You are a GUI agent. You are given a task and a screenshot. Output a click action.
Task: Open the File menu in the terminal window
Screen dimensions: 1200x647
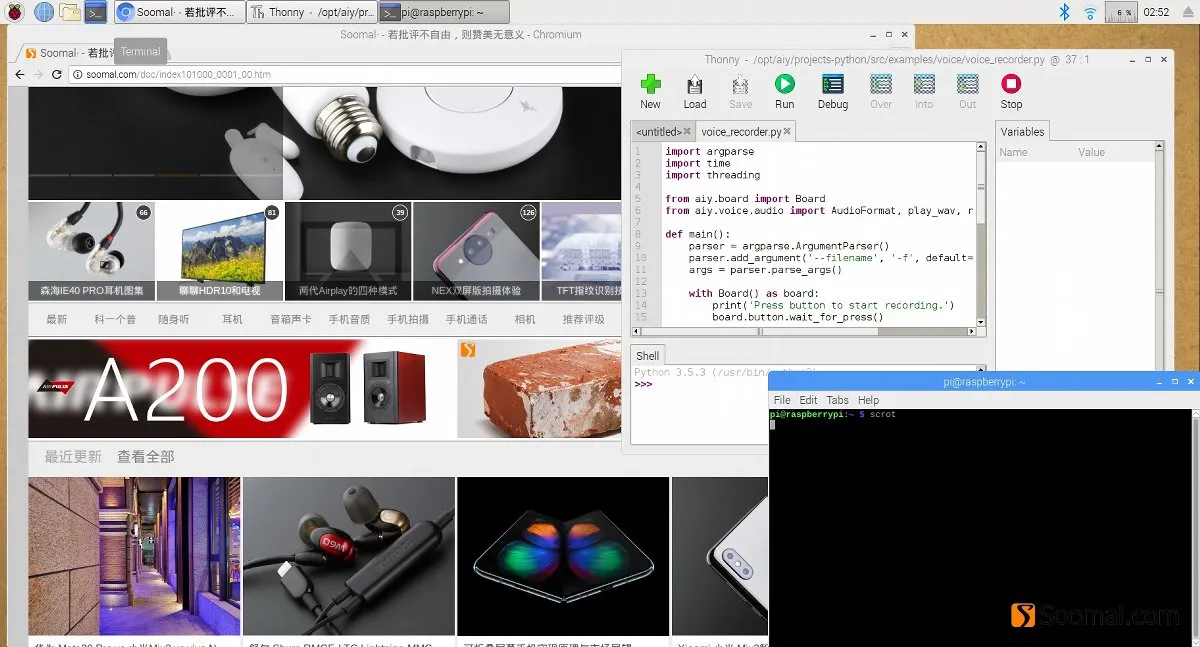[782, 400]
